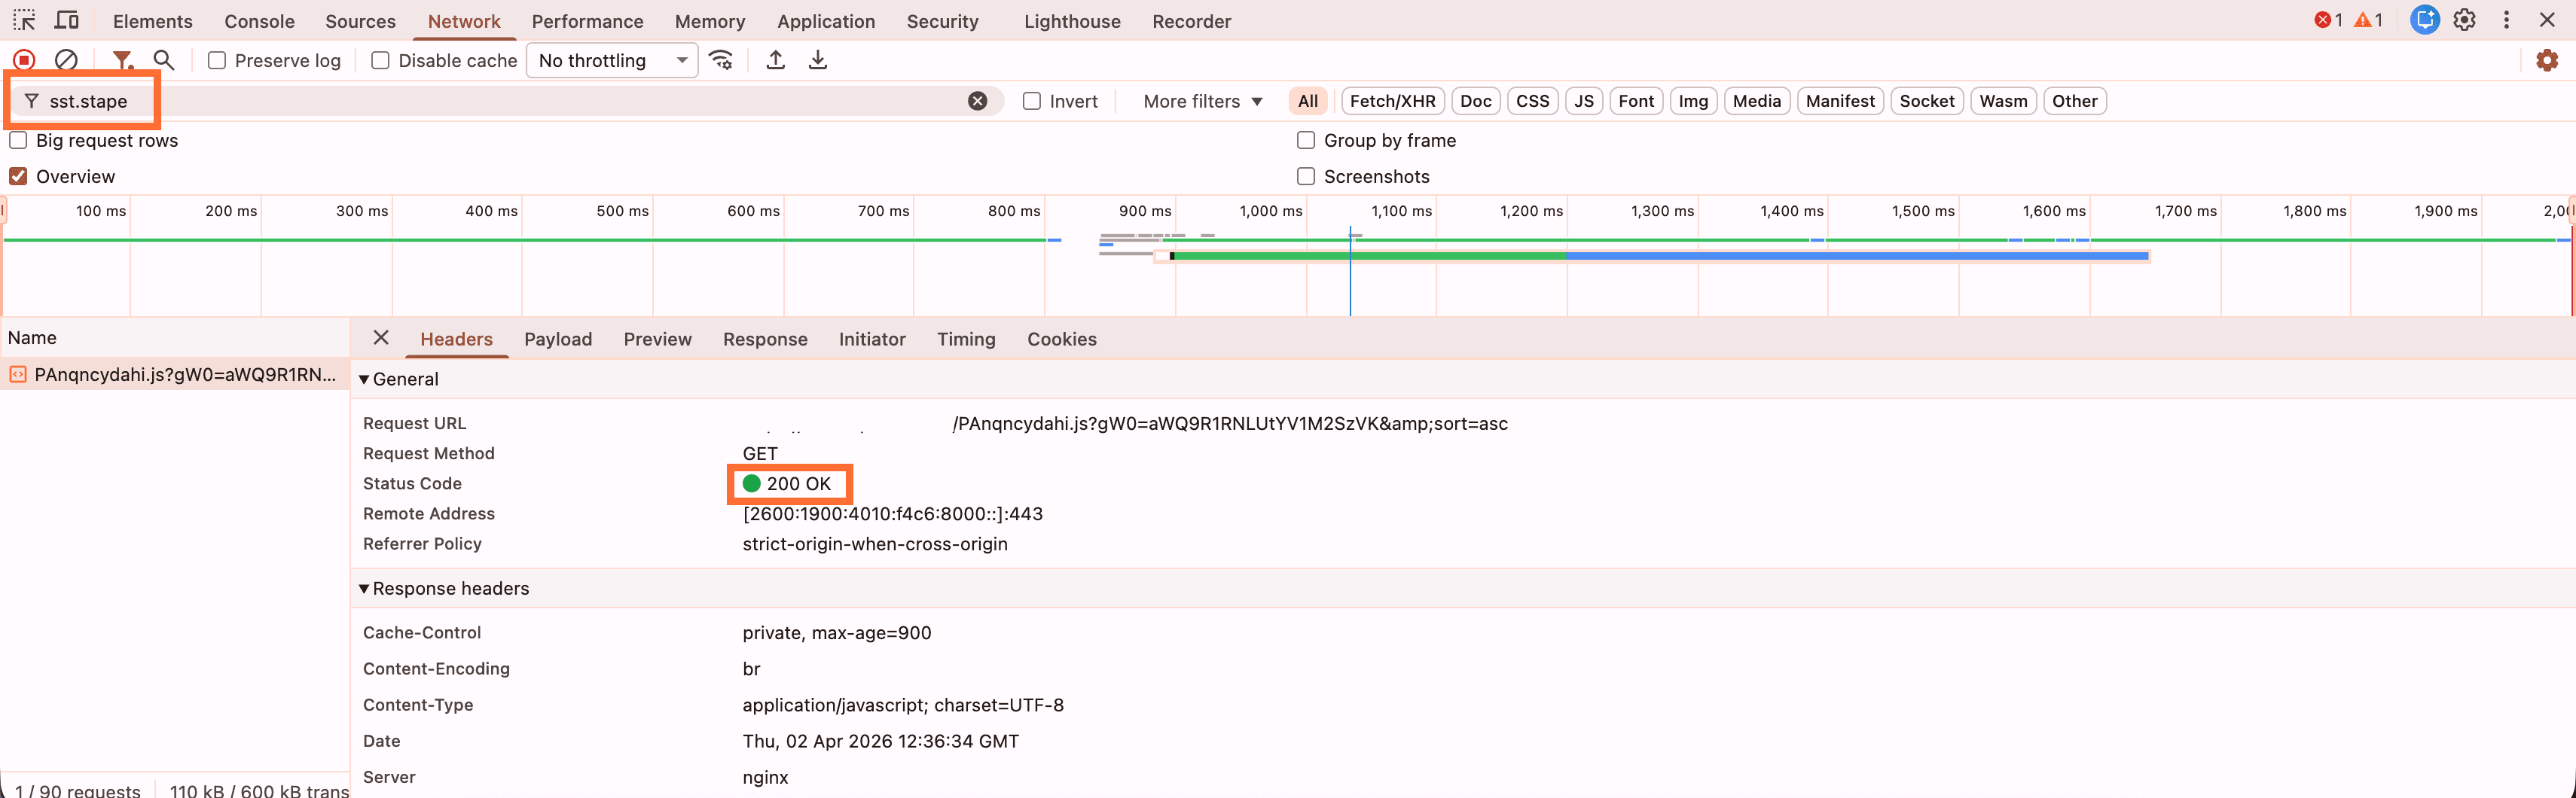Open network conditions wifi icon

click(x=721, y=60)
